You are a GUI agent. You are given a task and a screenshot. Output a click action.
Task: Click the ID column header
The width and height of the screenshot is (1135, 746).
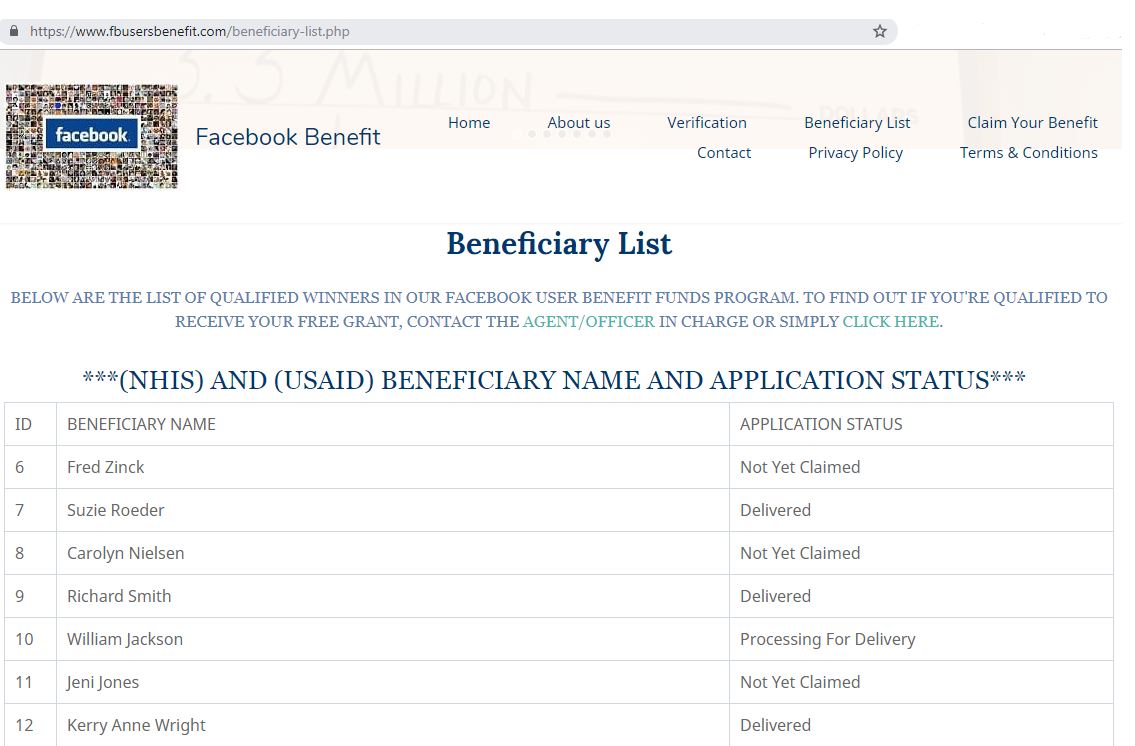[23, 424]
